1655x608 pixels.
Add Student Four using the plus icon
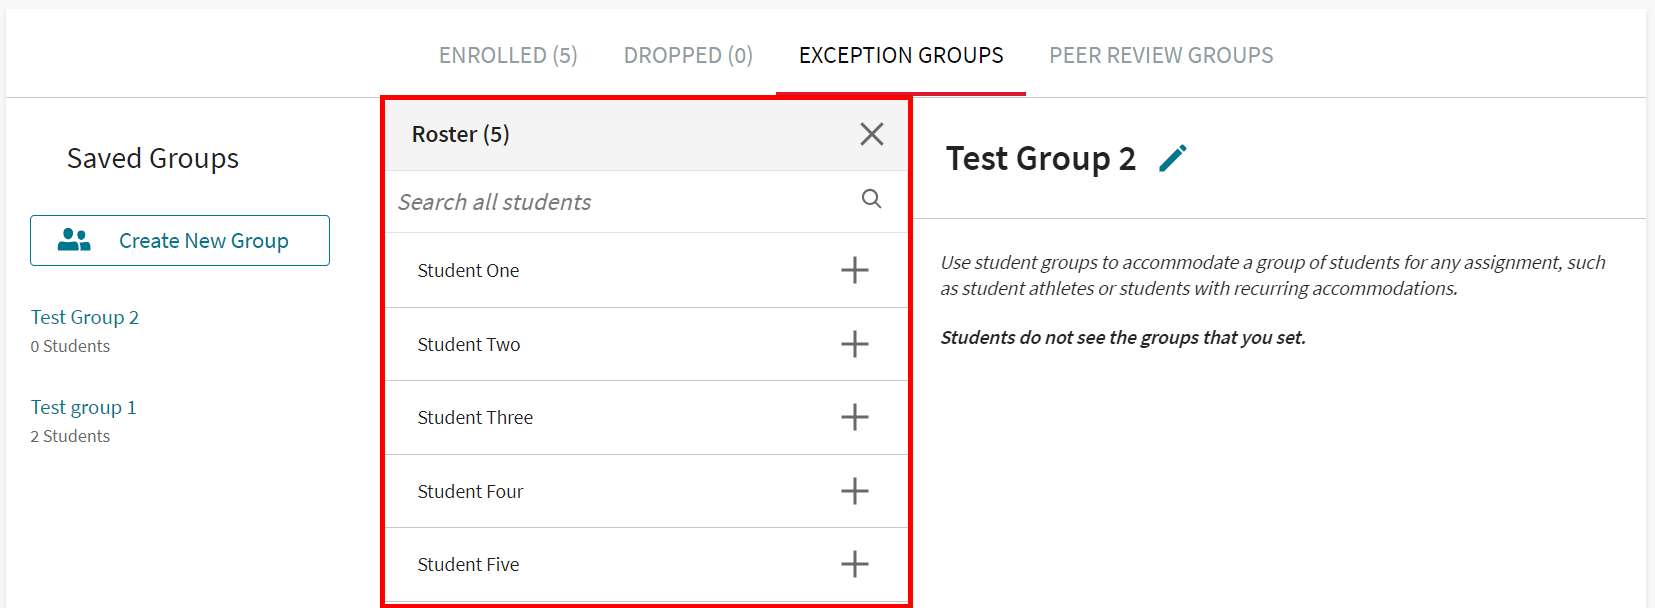click(x=855, y=491)
